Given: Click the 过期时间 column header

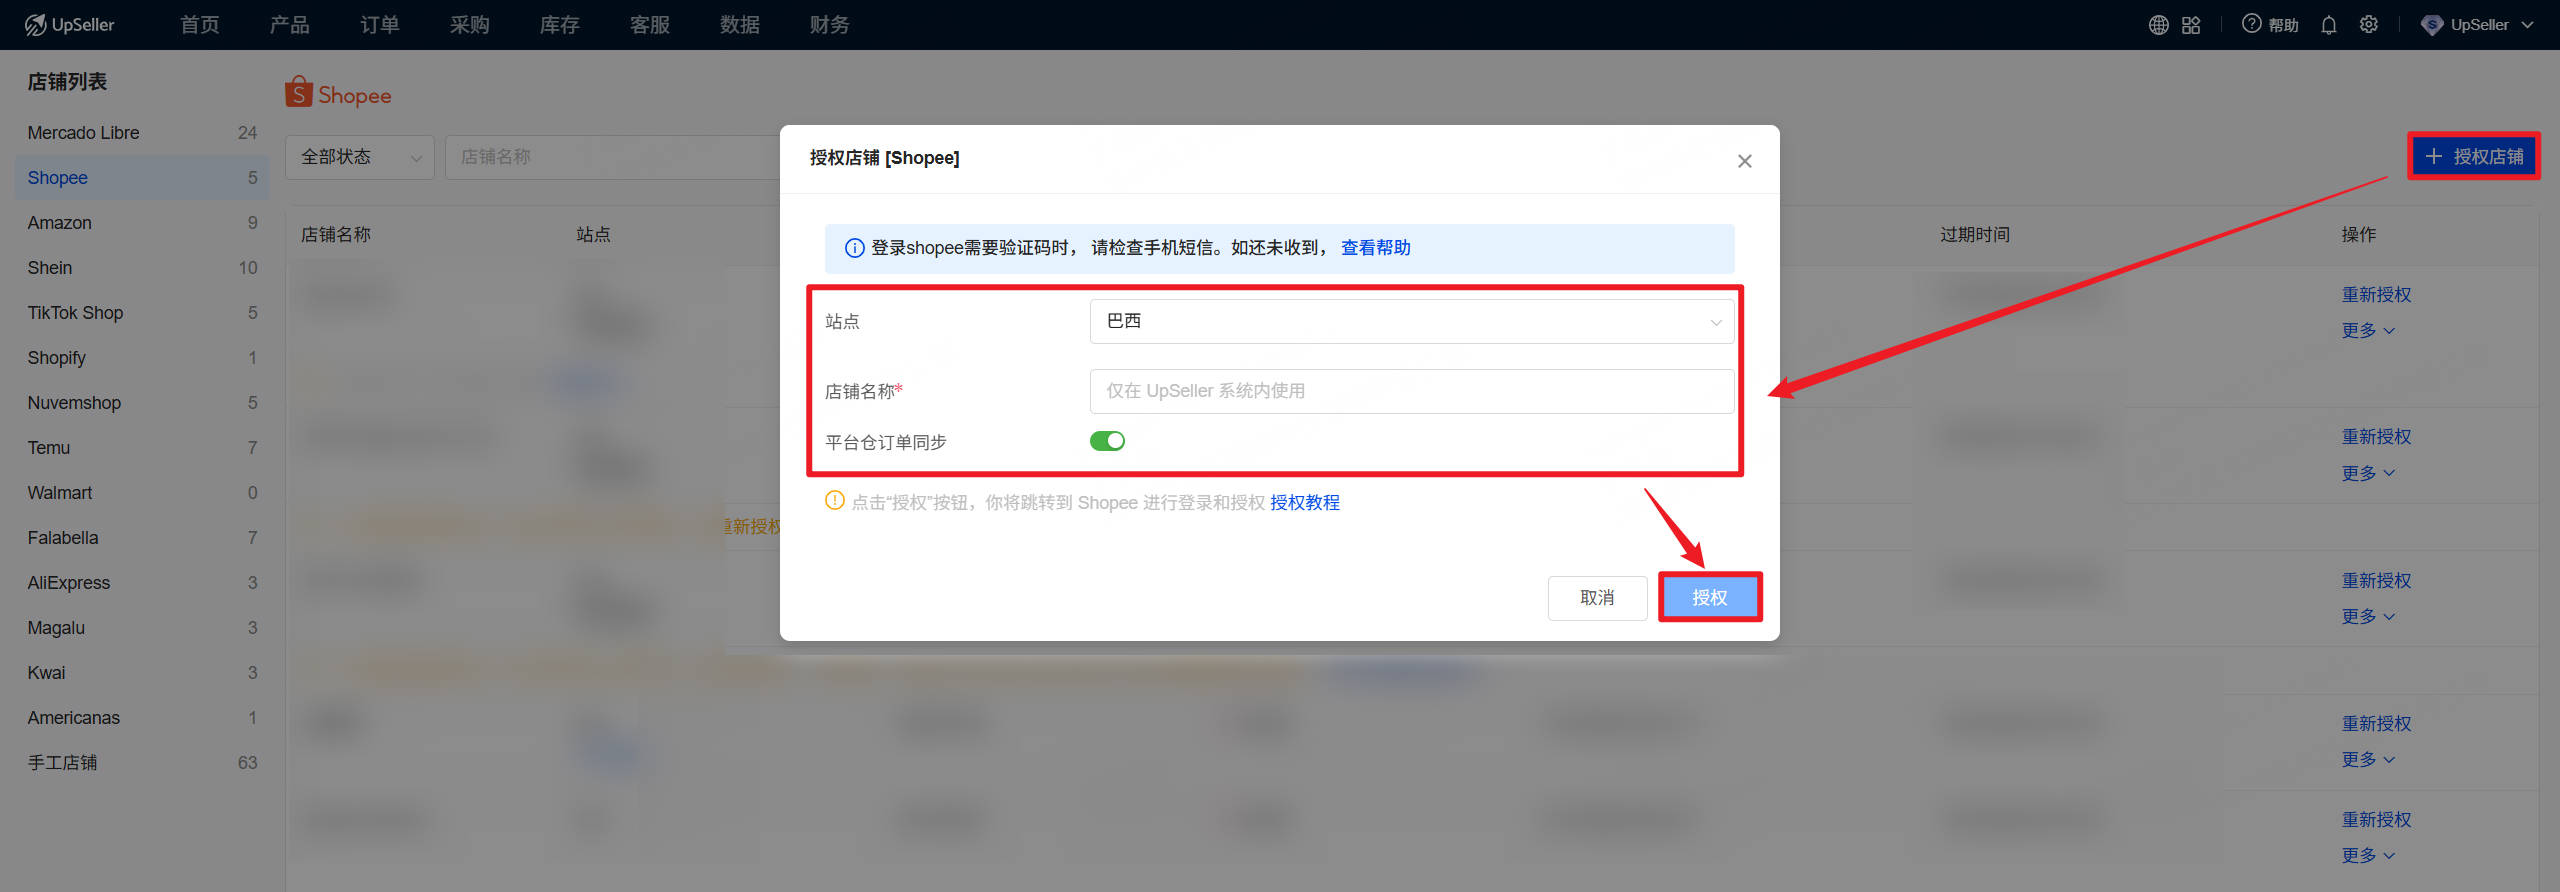Looking at the screenshot, I should click(1975, 235).
